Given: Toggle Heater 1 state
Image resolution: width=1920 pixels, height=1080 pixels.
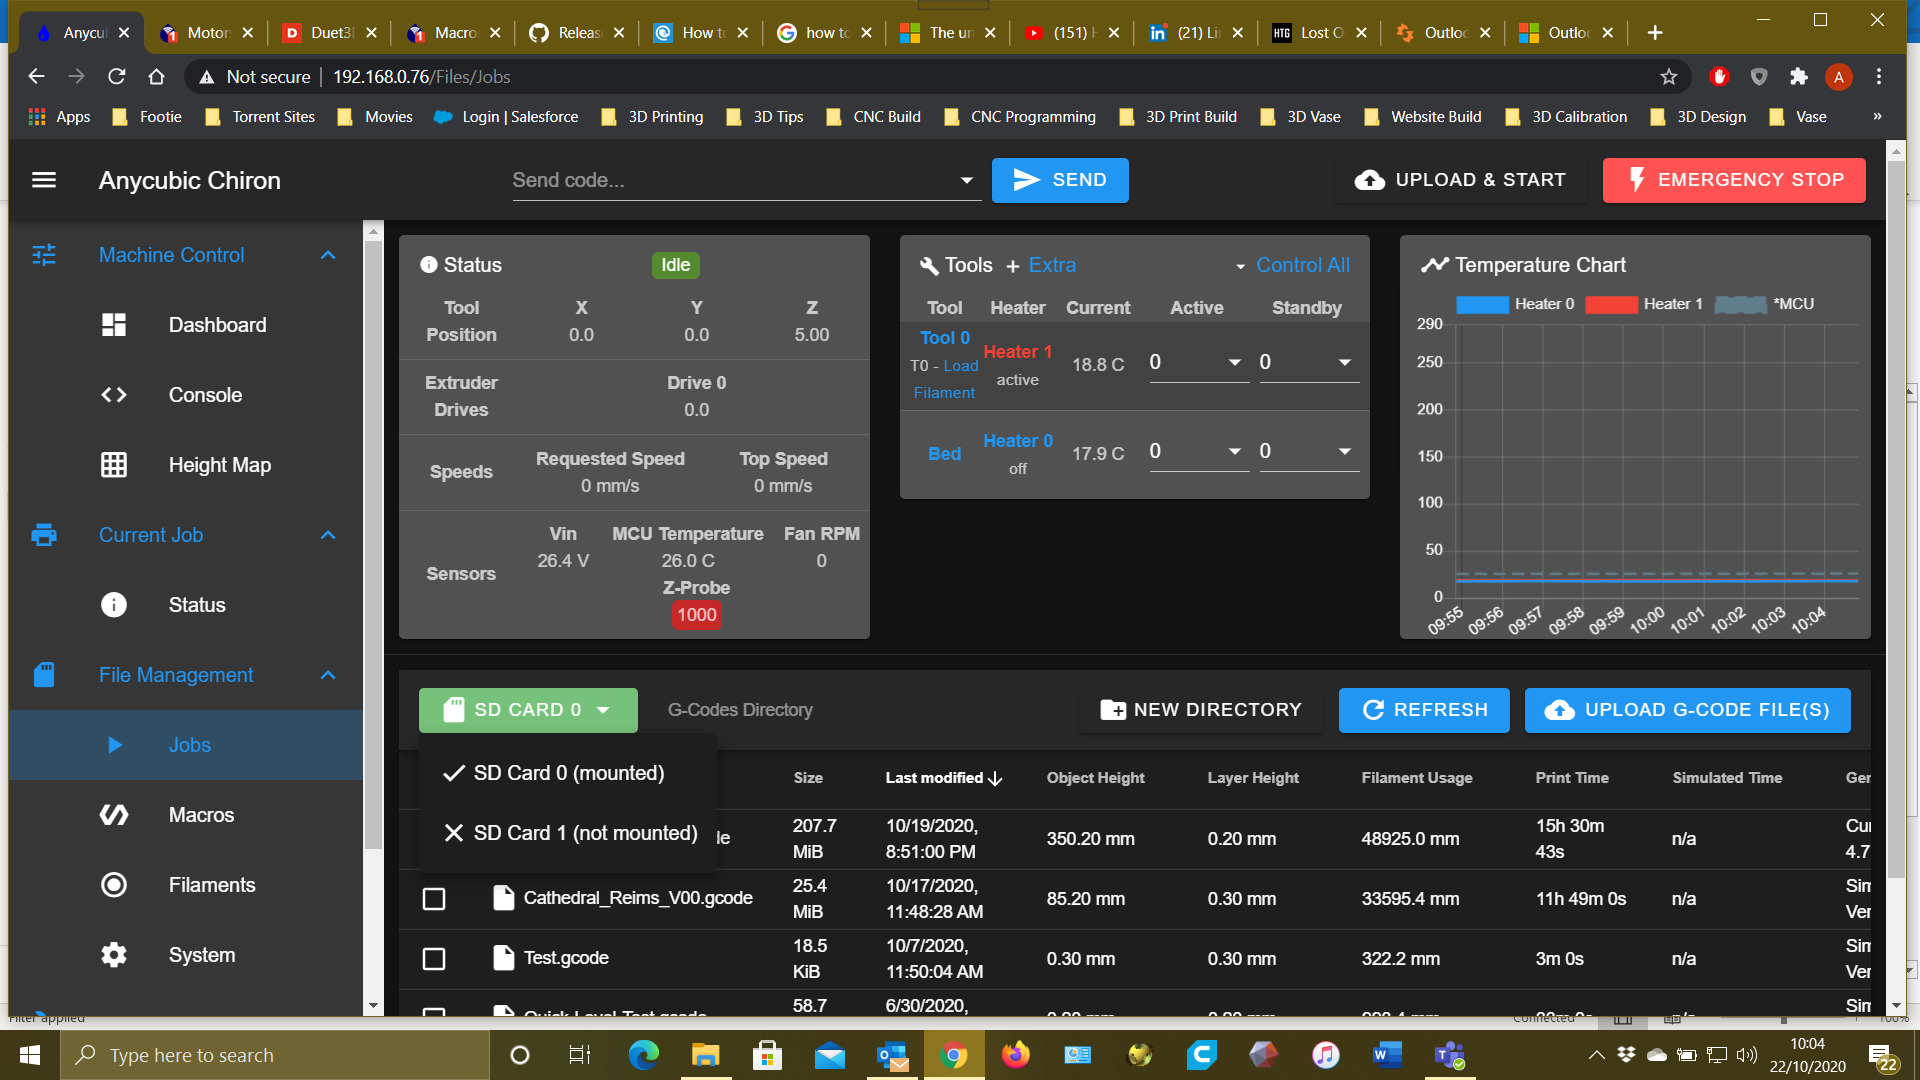Looking at the screenshot, I should (x=1018, y=352).
